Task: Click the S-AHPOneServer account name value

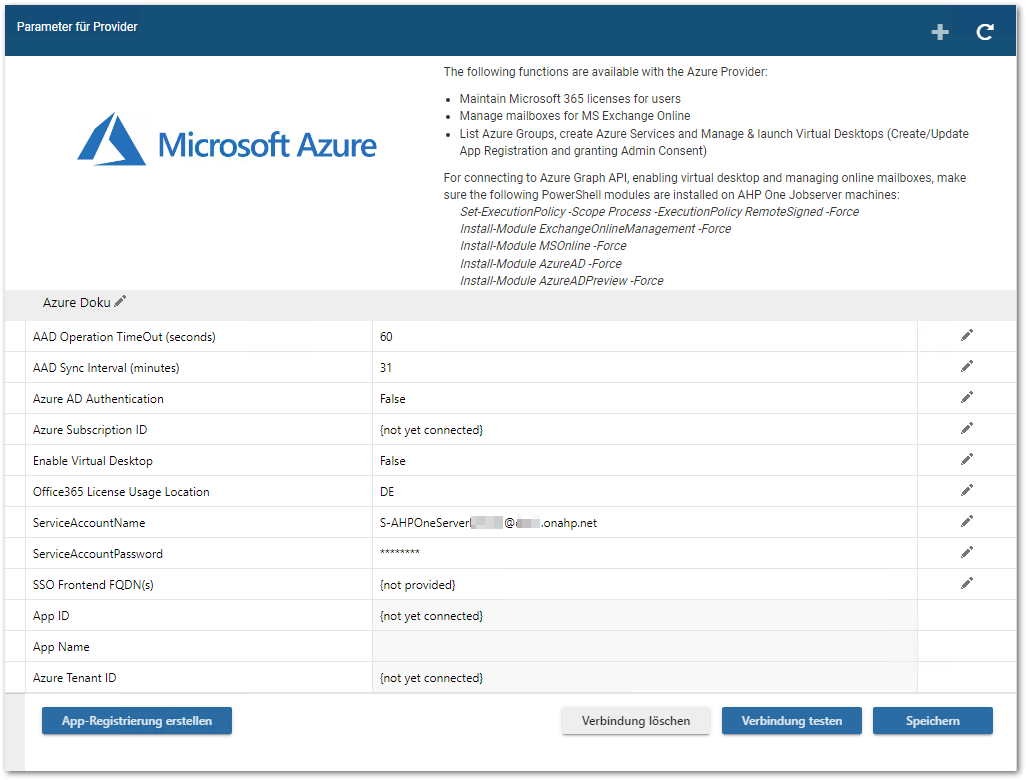Action: coord(488,523)
